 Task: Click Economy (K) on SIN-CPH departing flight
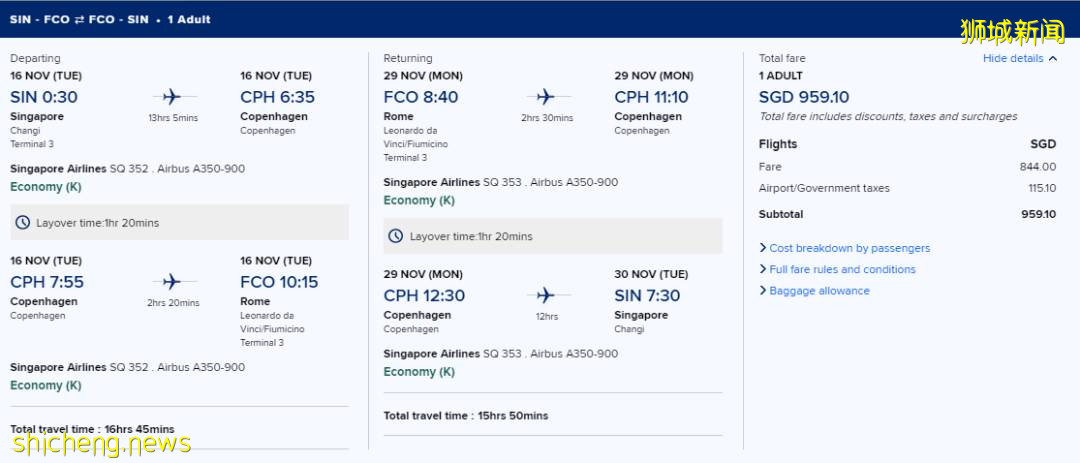[x=46, y=187]
